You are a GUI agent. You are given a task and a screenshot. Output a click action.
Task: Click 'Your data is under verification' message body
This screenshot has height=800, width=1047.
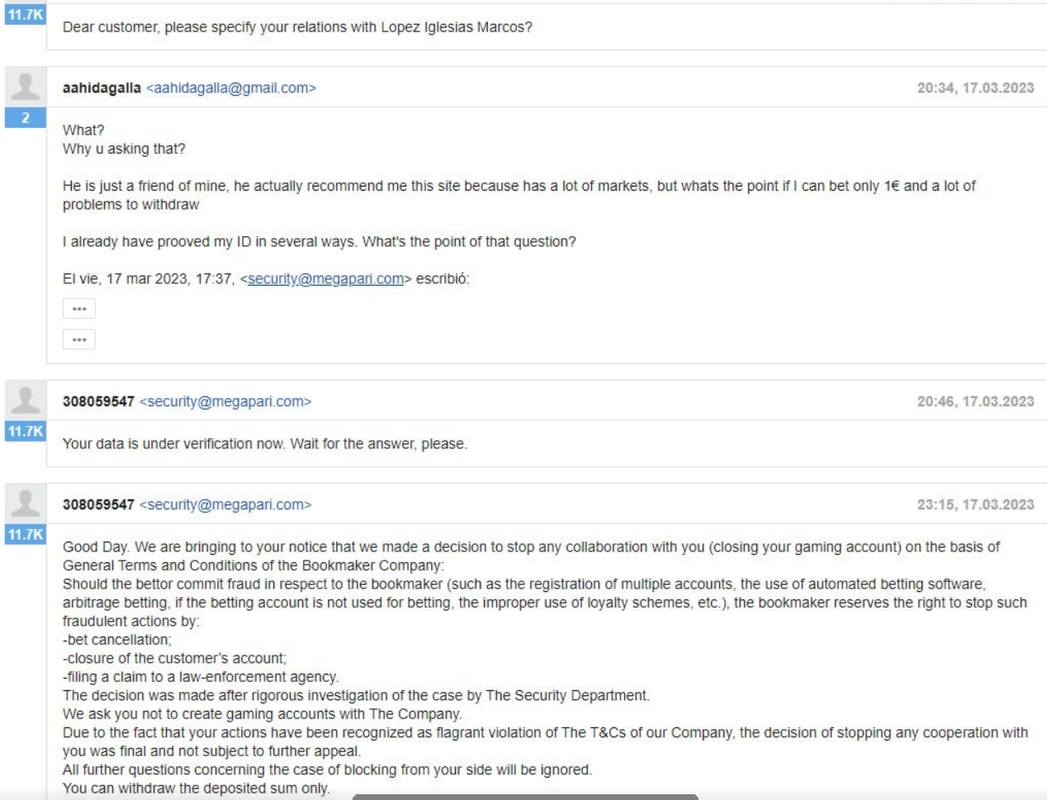pyautogui.click(x=265, y=443)
